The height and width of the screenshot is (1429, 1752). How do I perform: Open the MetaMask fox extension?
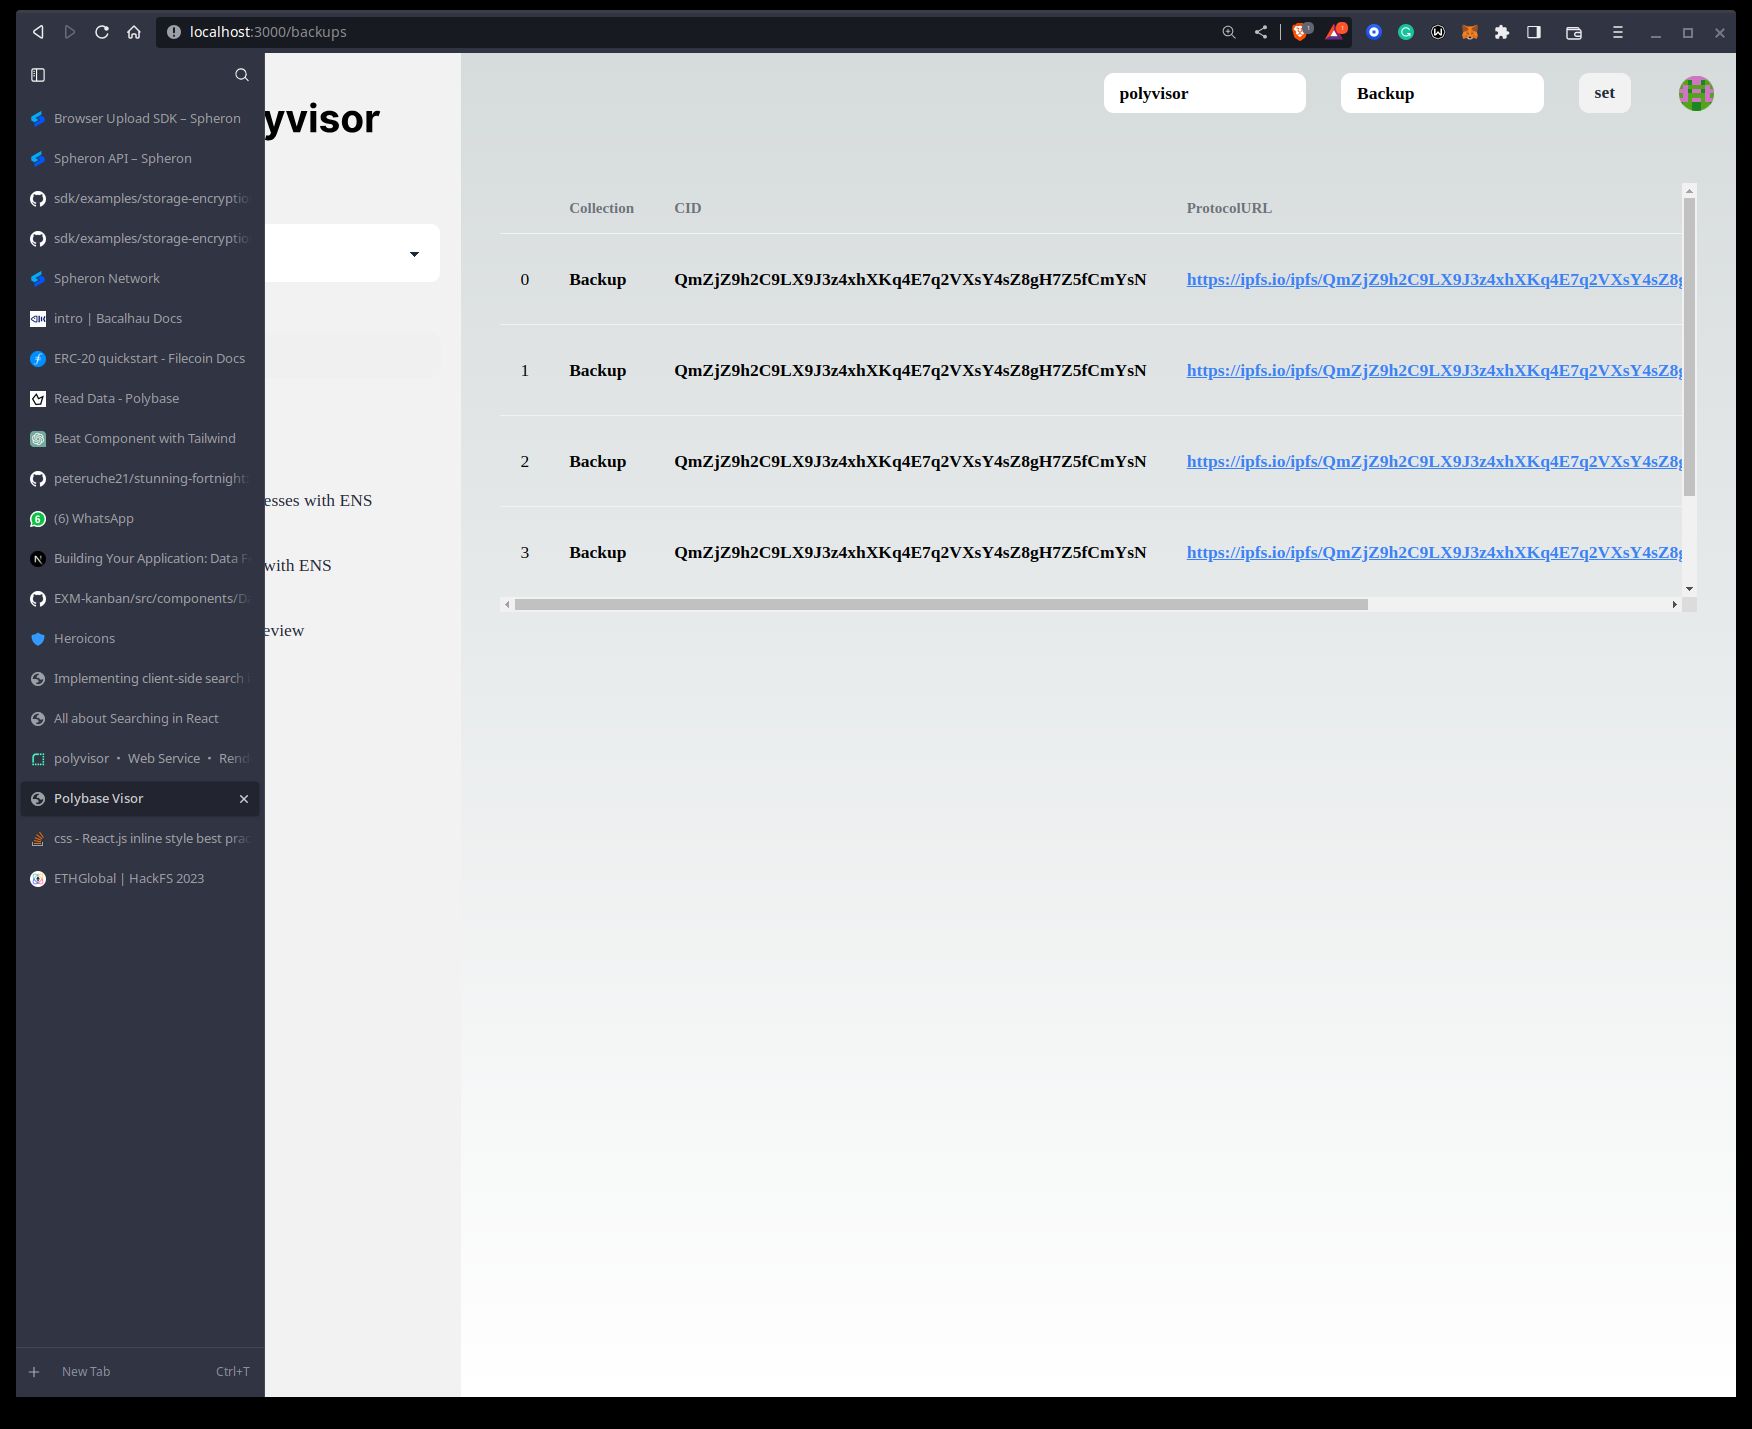click(1470, 32)
